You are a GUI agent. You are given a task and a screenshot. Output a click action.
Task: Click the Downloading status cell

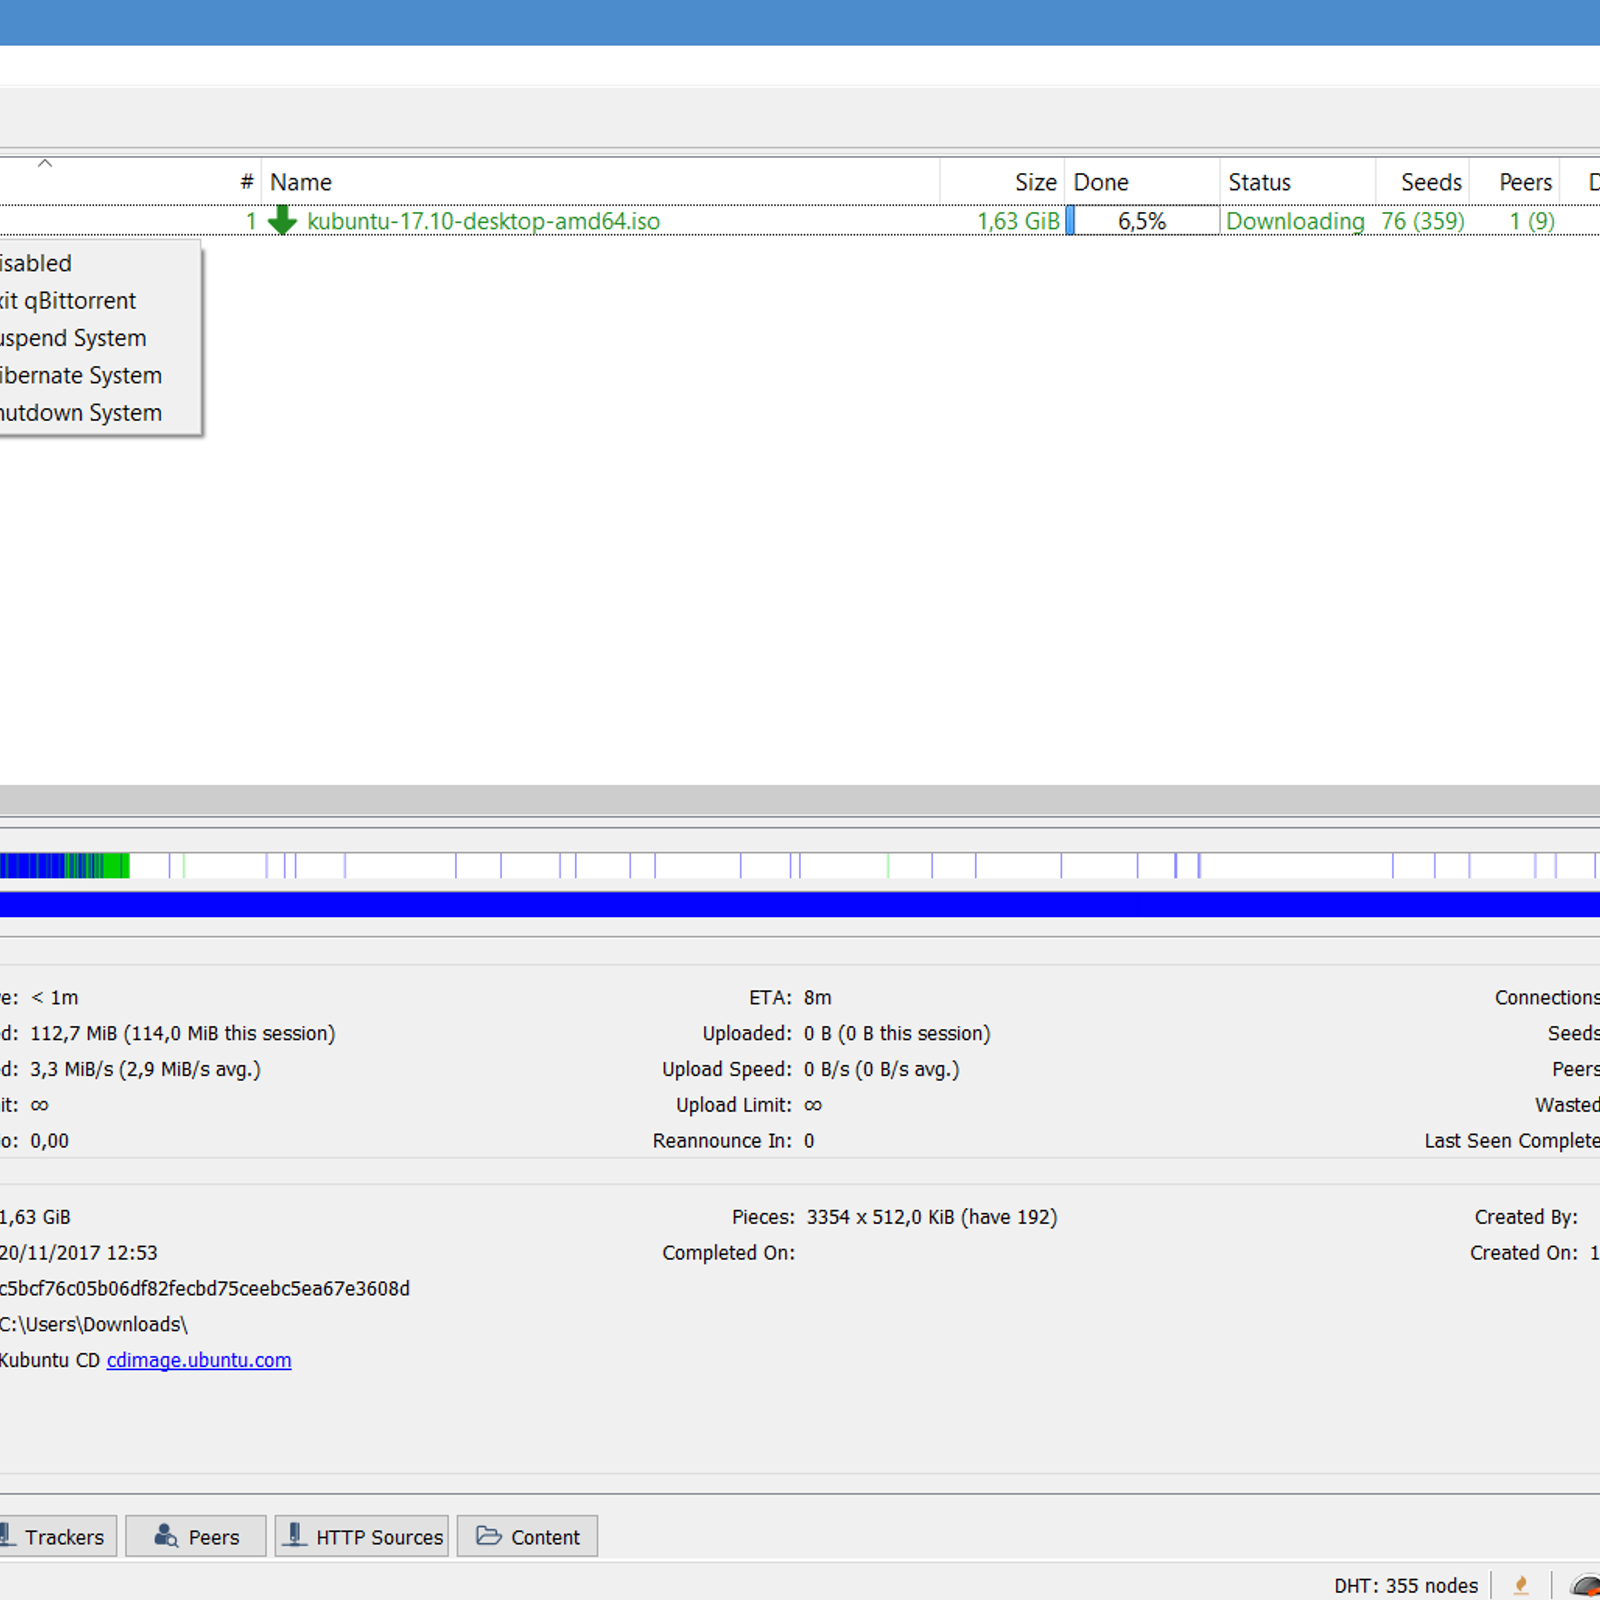pos(1295,221)
